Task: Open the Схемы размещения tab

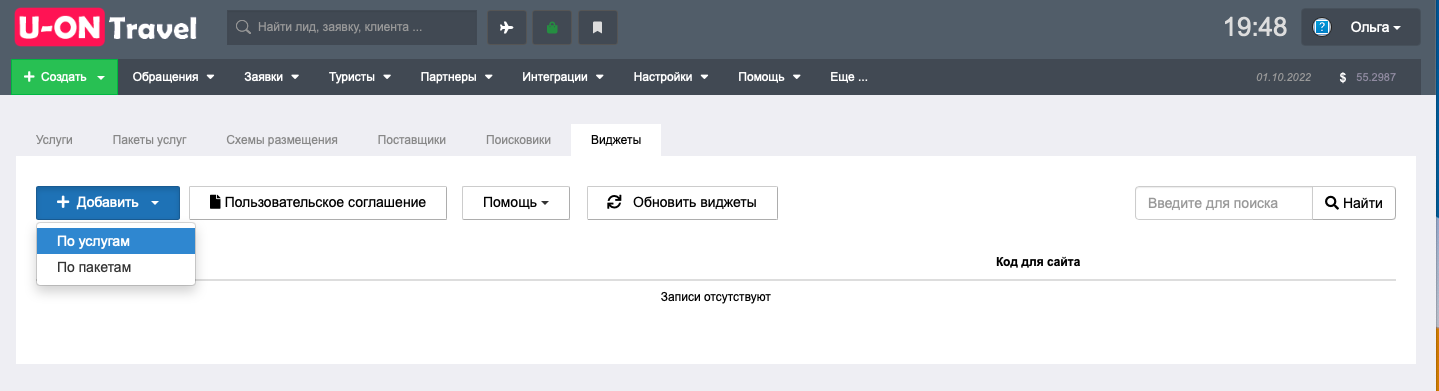Action: 282,140
